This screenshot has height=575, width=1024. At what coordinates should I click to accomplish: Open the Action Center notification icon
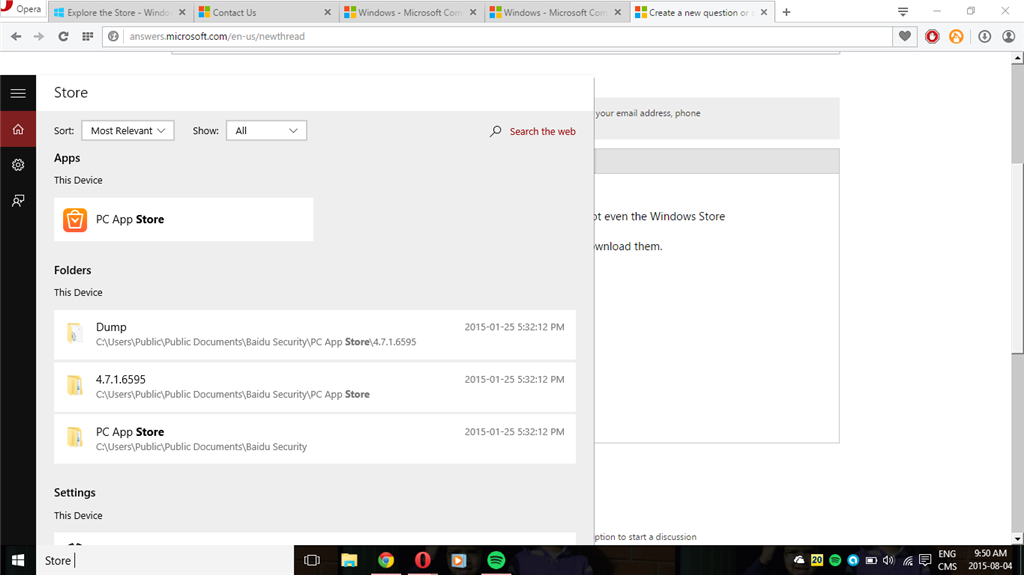(x=925, y=560)
